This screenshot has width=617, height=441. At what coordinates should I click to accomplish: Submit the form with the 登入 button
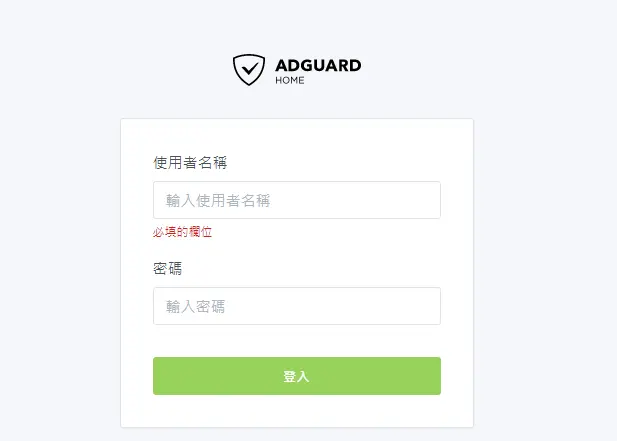(297, 376)
